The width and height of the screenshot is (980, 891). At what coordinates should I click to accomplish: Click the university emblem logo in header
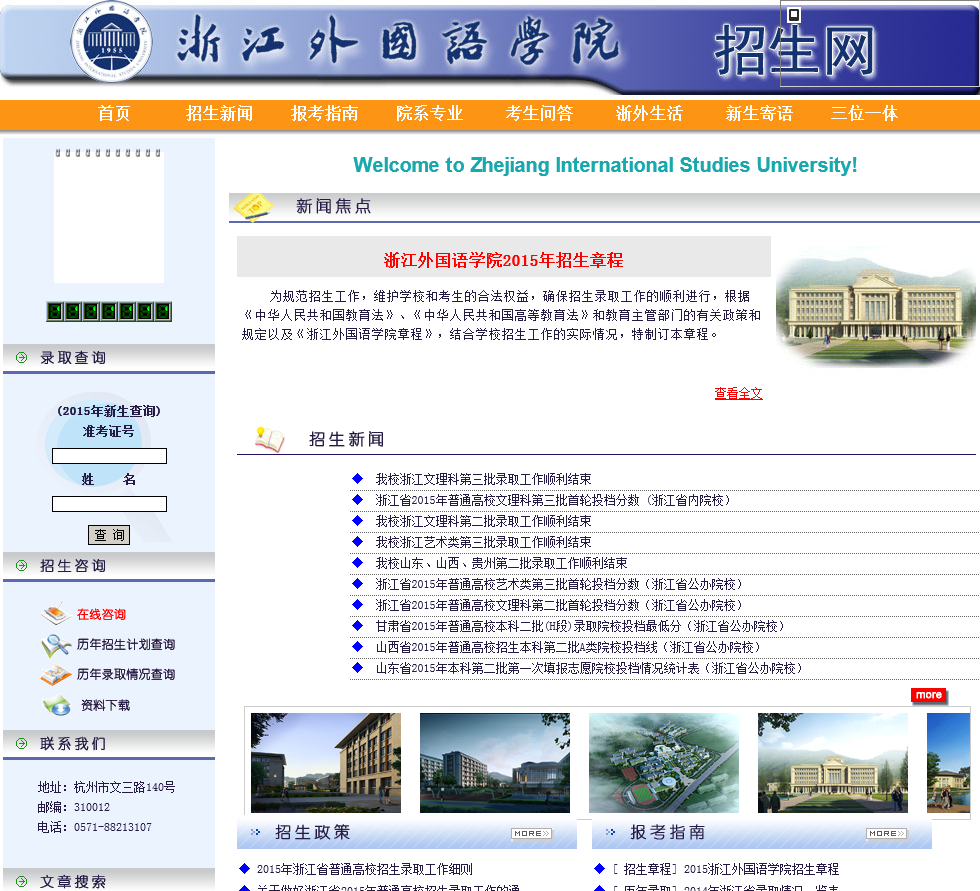pos(111,42)
